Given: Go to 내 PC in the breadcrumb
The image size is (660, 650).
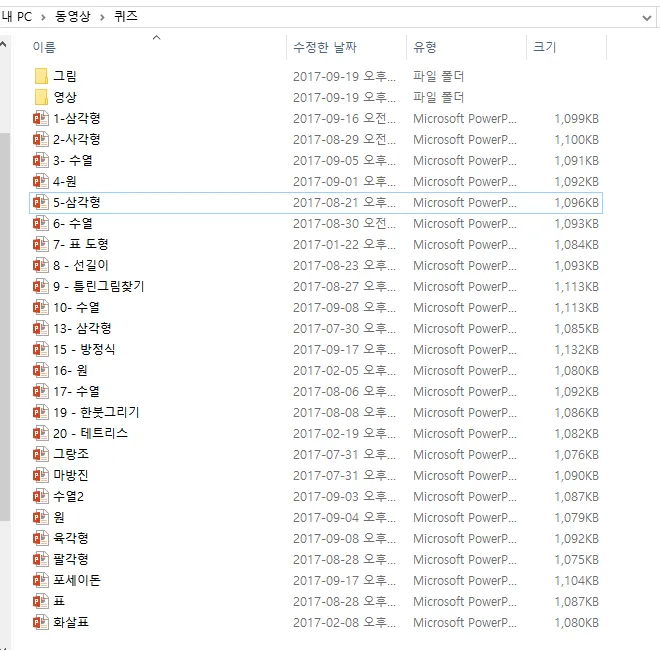Looking at the screenshot, I should pyautogui.click(x=17, y=16).
